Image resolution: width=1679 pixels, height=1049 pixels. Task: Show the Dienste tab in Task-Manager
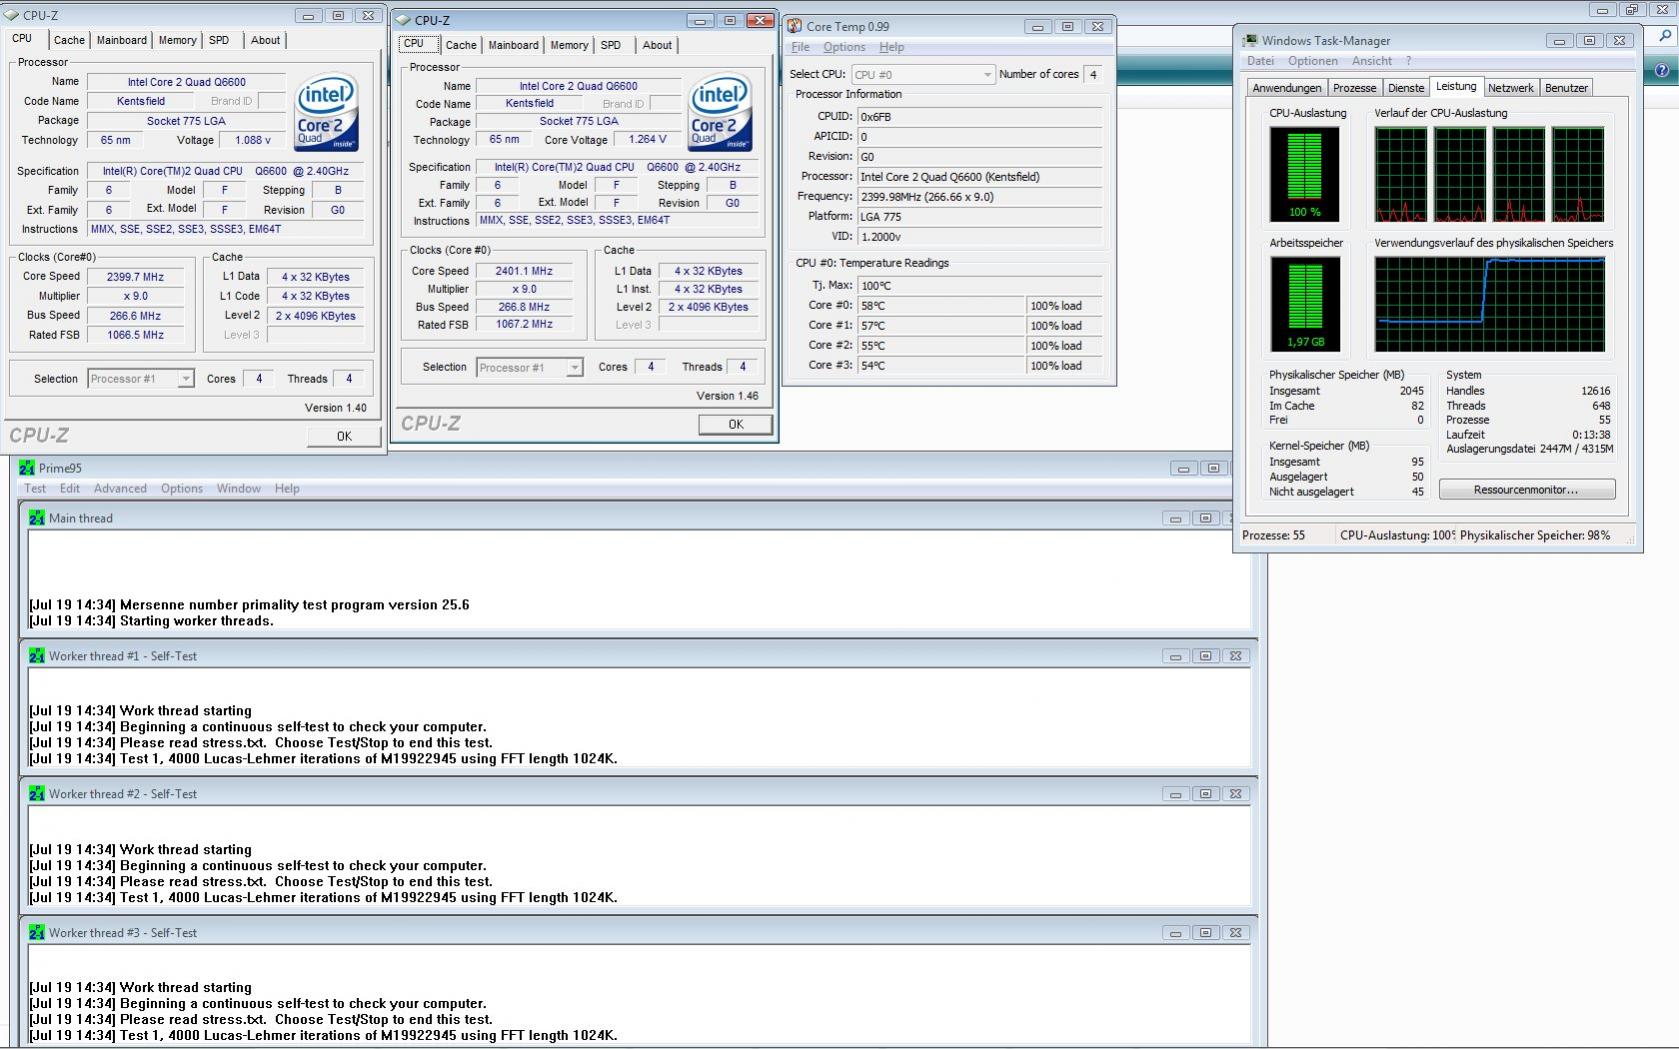point(1406,88)
